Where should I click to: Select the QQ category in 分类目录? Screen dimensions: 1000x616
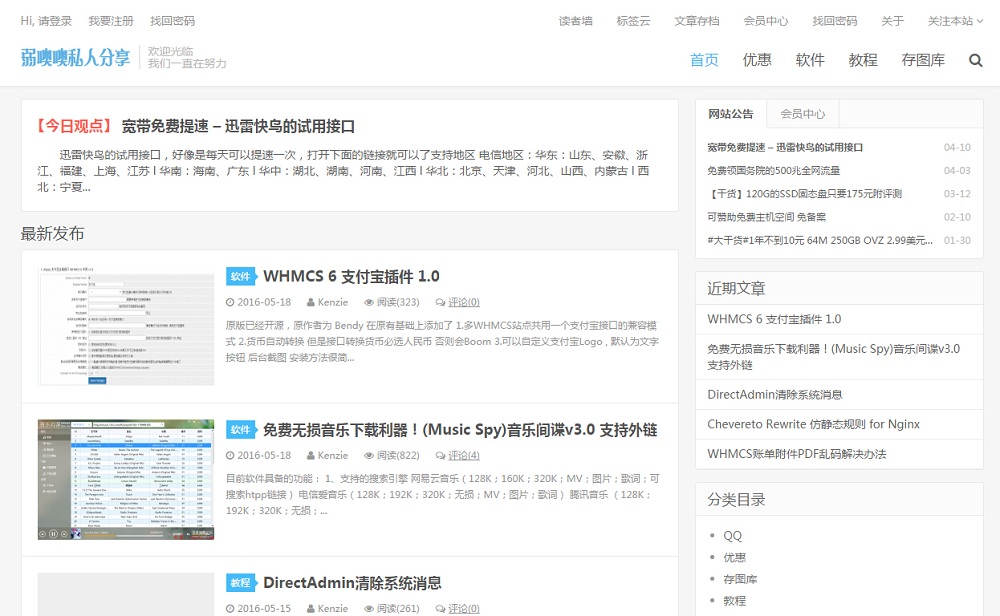(733, 536)
